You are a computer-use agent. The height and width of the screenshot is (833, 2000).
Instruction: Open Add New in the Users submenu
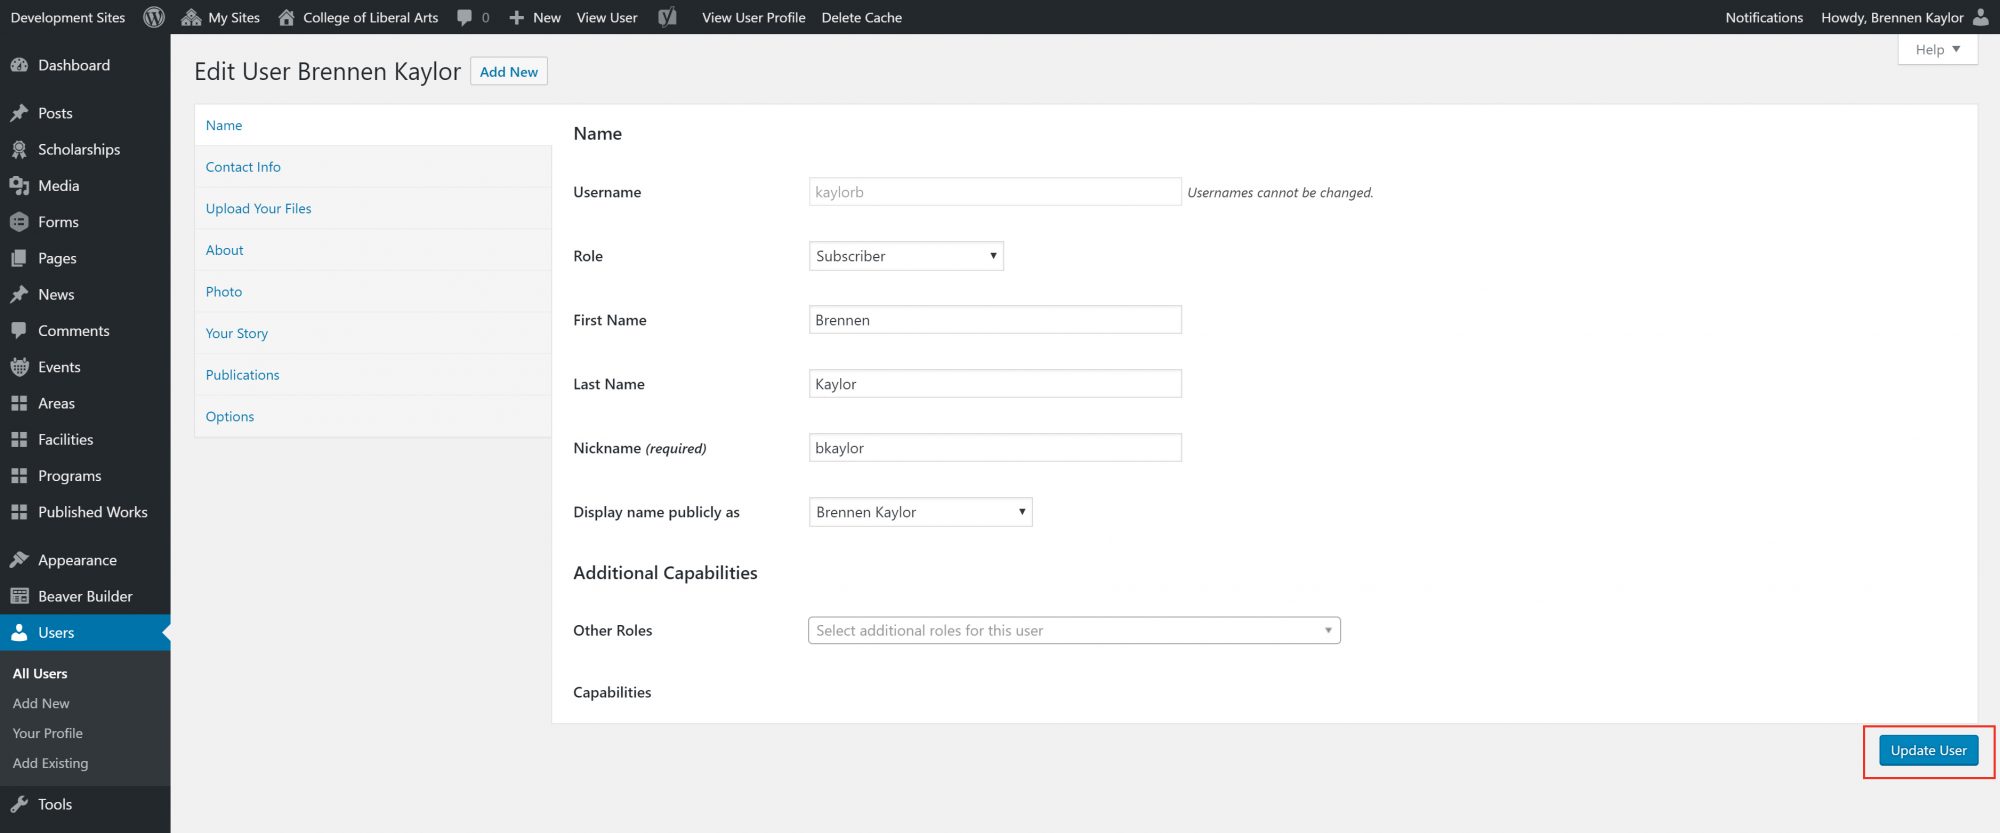pos(41,704)
